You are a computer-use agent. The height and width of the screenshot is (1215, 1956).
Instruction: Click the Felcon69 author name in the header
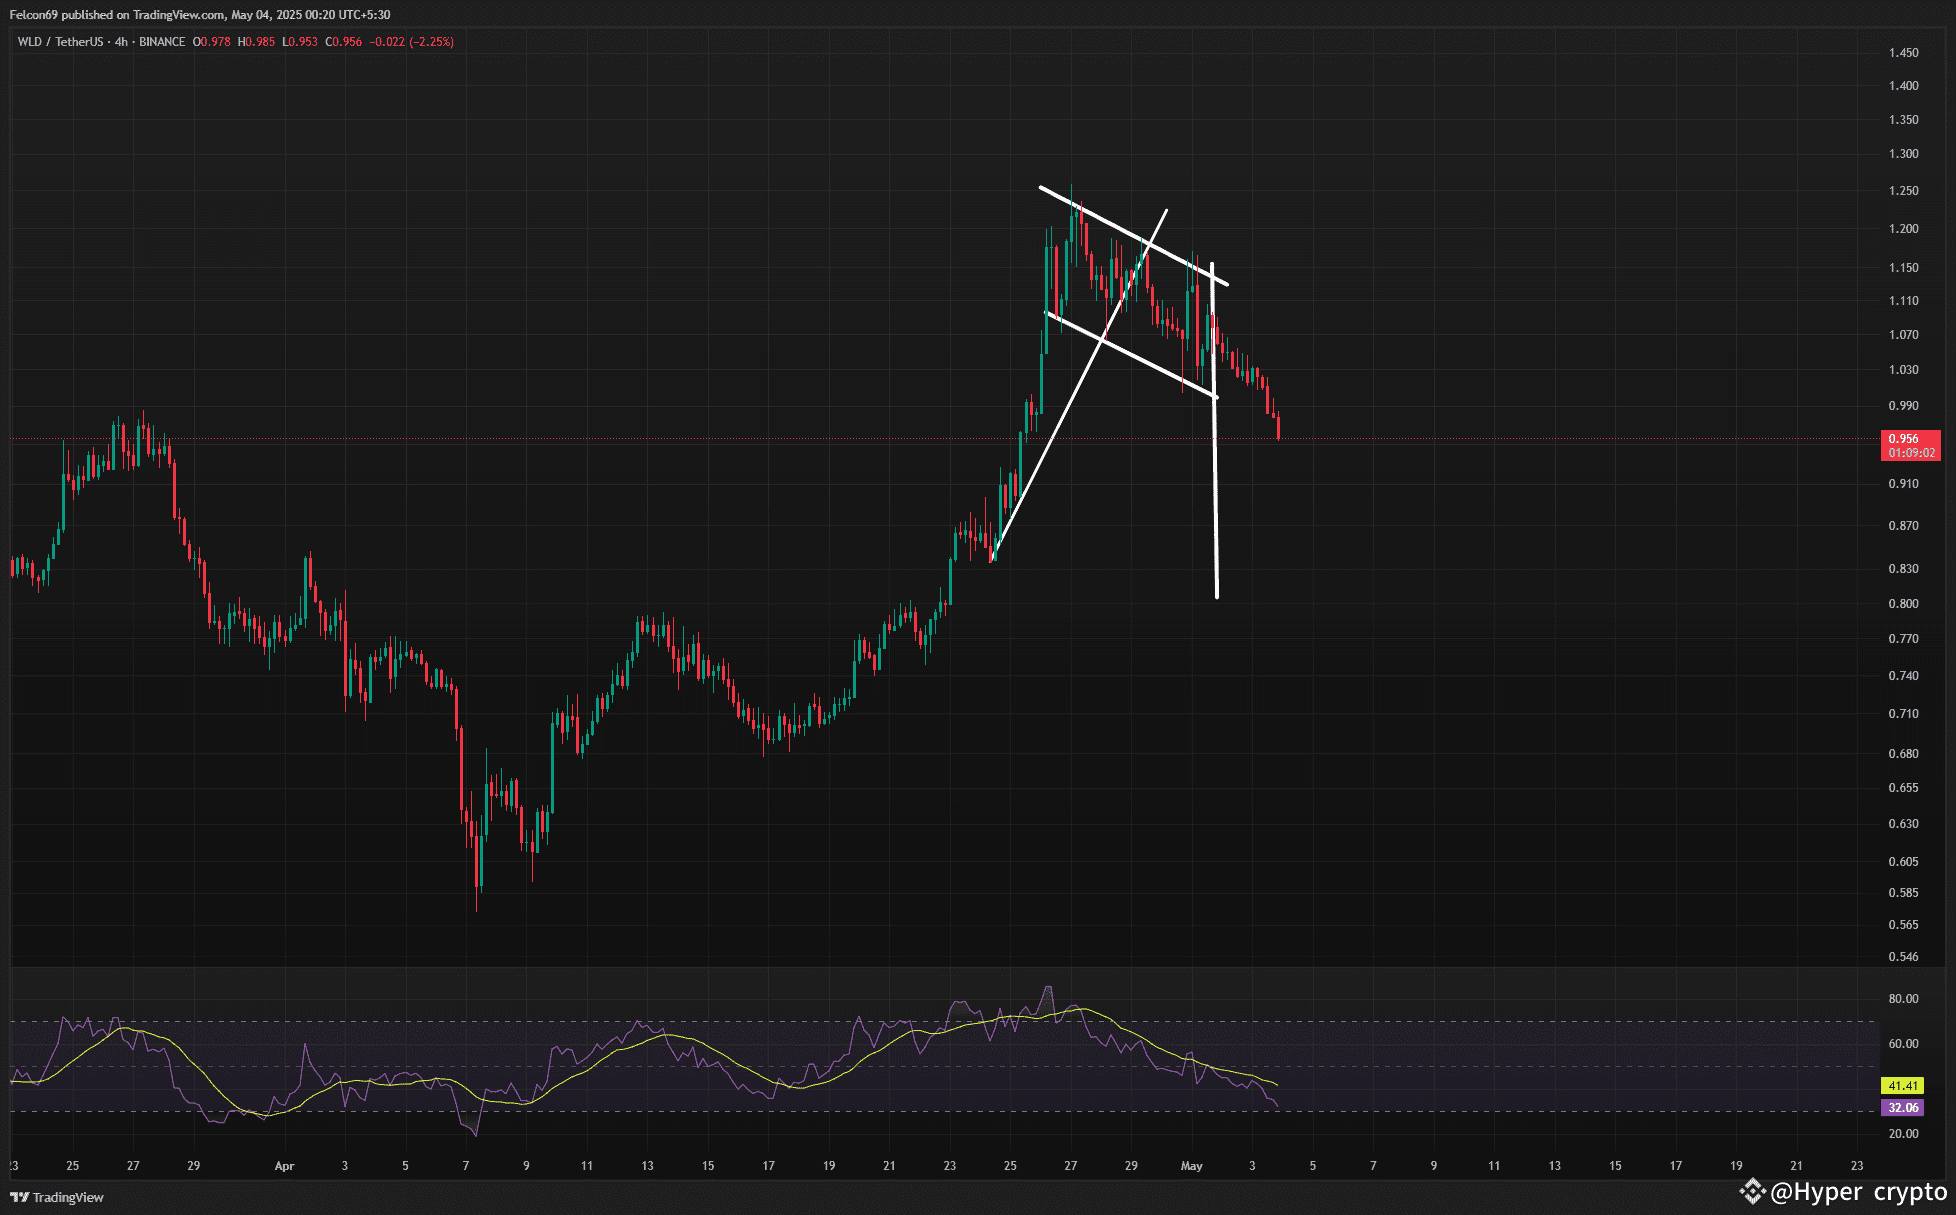coord(33,15)
